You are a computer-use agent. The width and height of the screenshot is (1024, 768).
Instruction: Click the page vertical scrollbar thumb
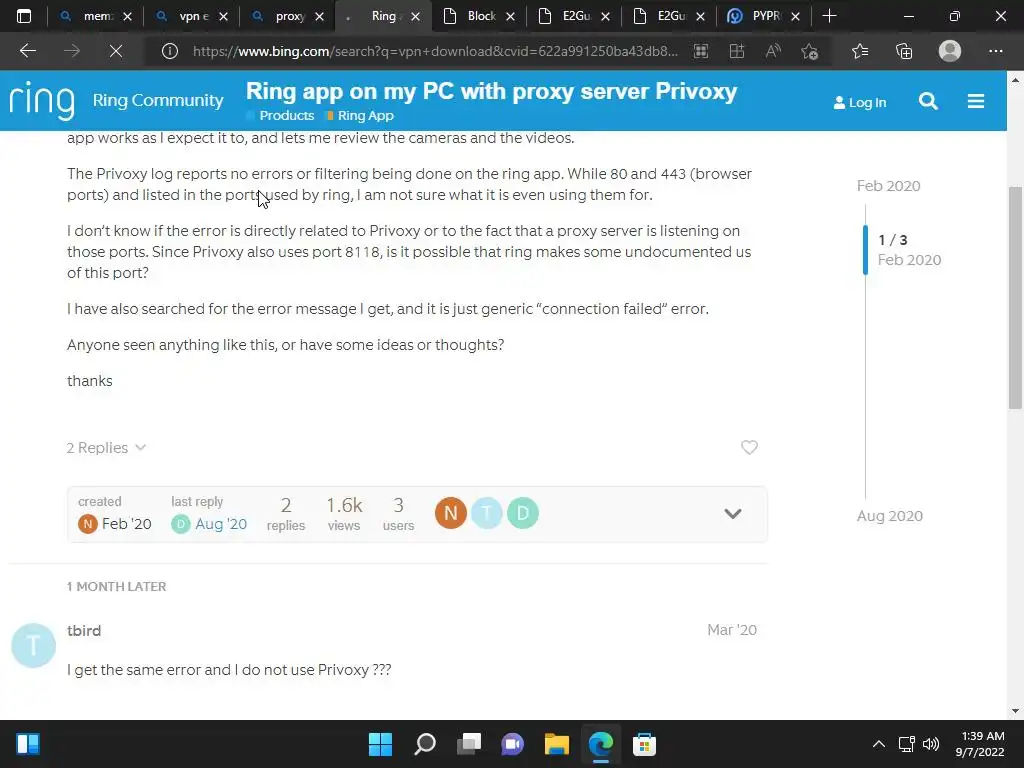1015,298
